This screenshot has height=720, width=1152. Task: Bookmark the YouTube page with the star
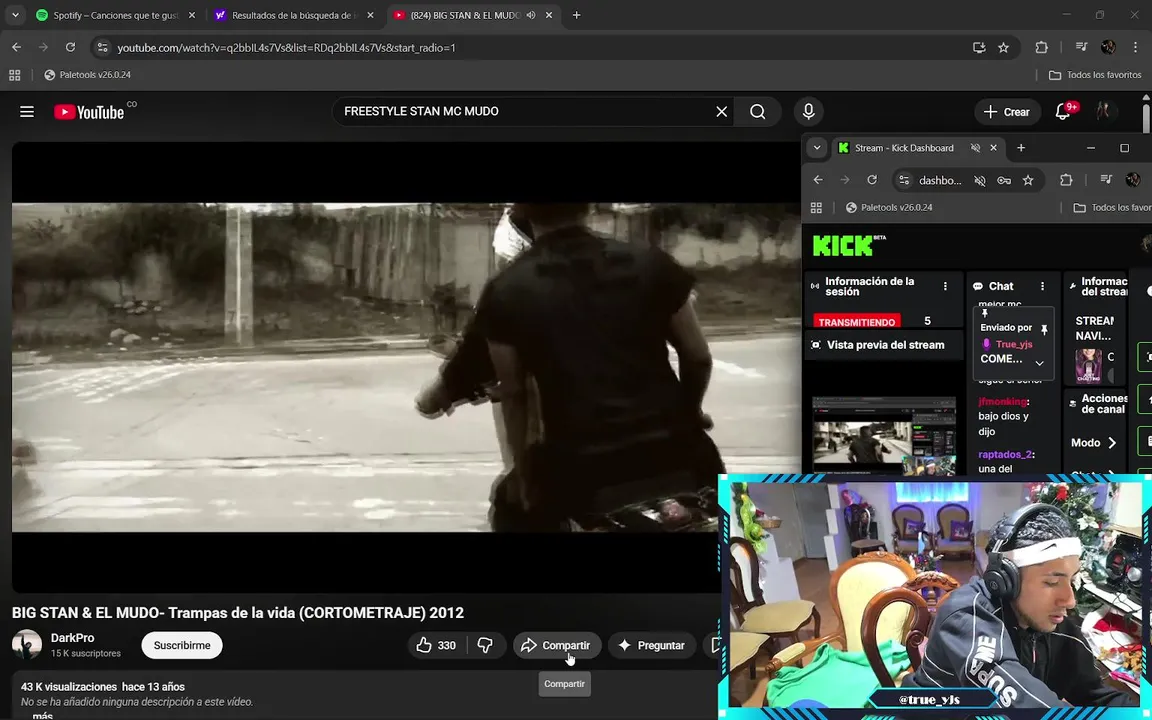(1004, 47)
